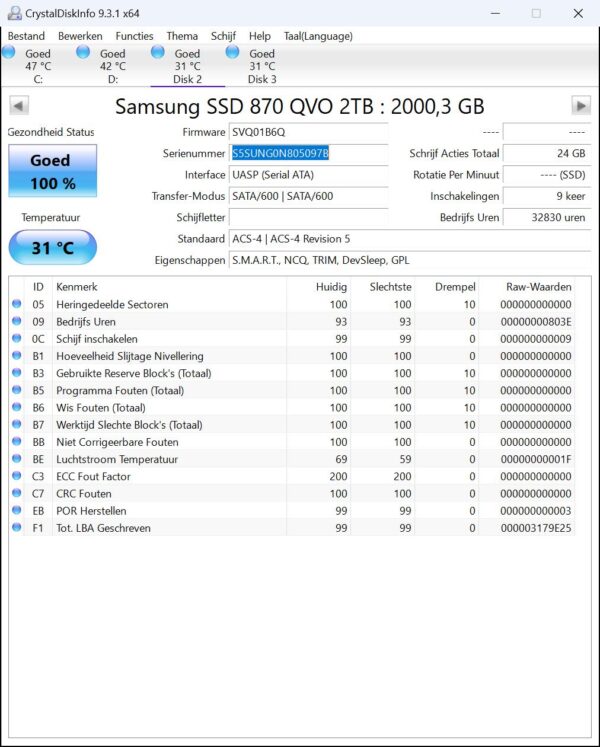
Task: Click the status dot for Wis Fouten
Action: (x=17, y=407)
